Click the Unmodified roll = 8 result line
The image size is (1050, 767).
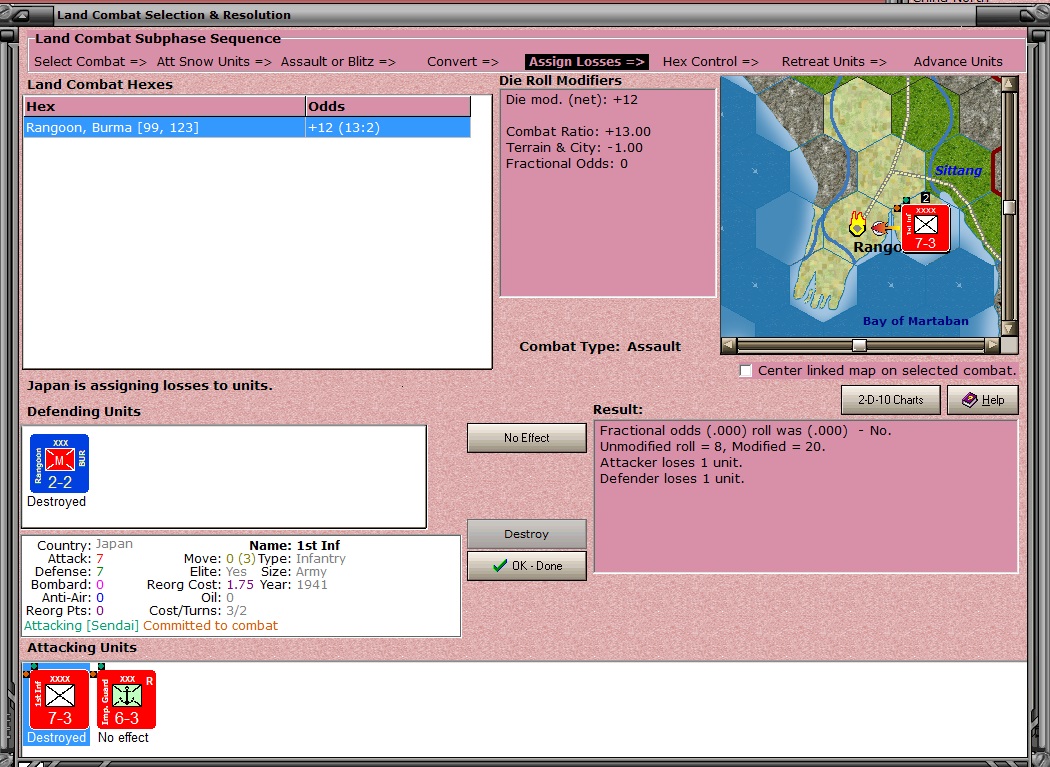(x=712, y=447)
